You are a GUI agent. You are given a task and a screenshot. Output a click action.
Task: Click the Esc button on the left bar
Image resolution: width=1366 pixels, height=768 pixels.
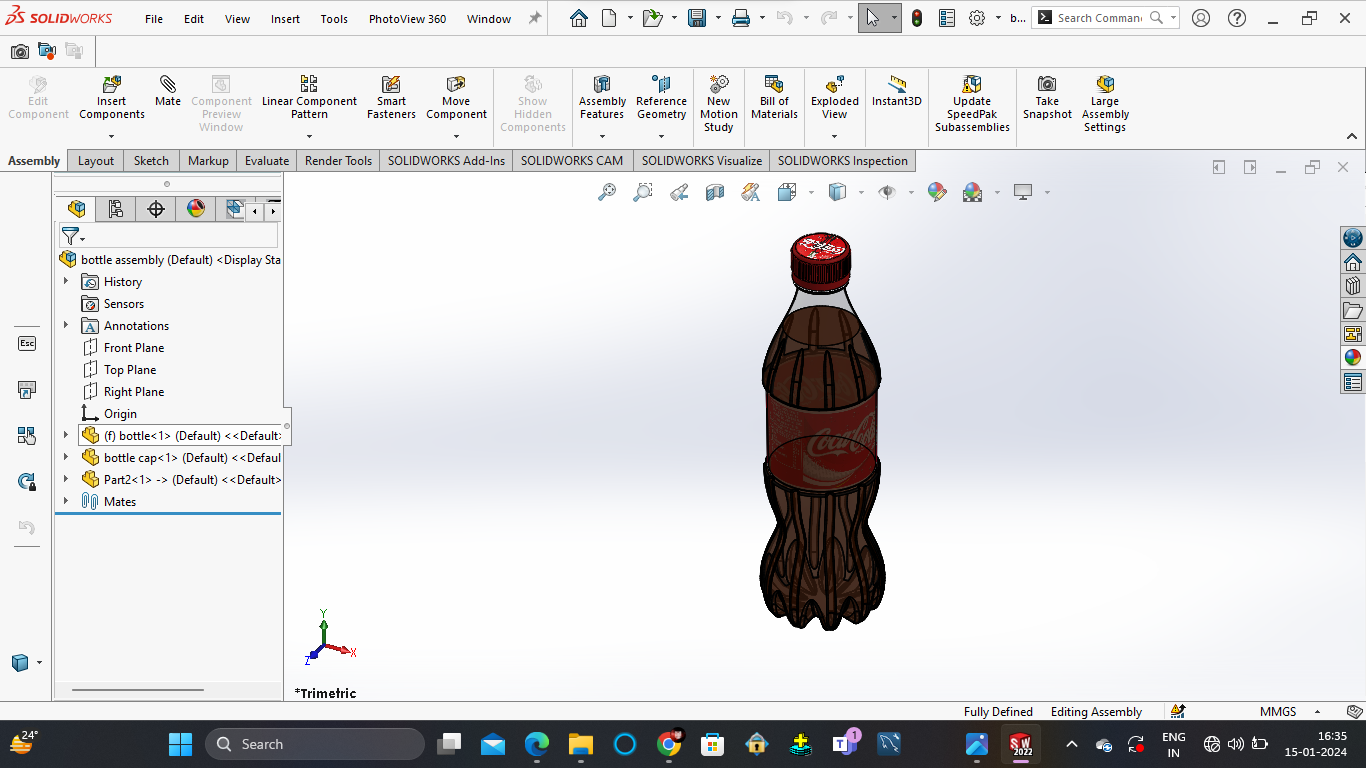pyautogui.click(x=27, y=343)
